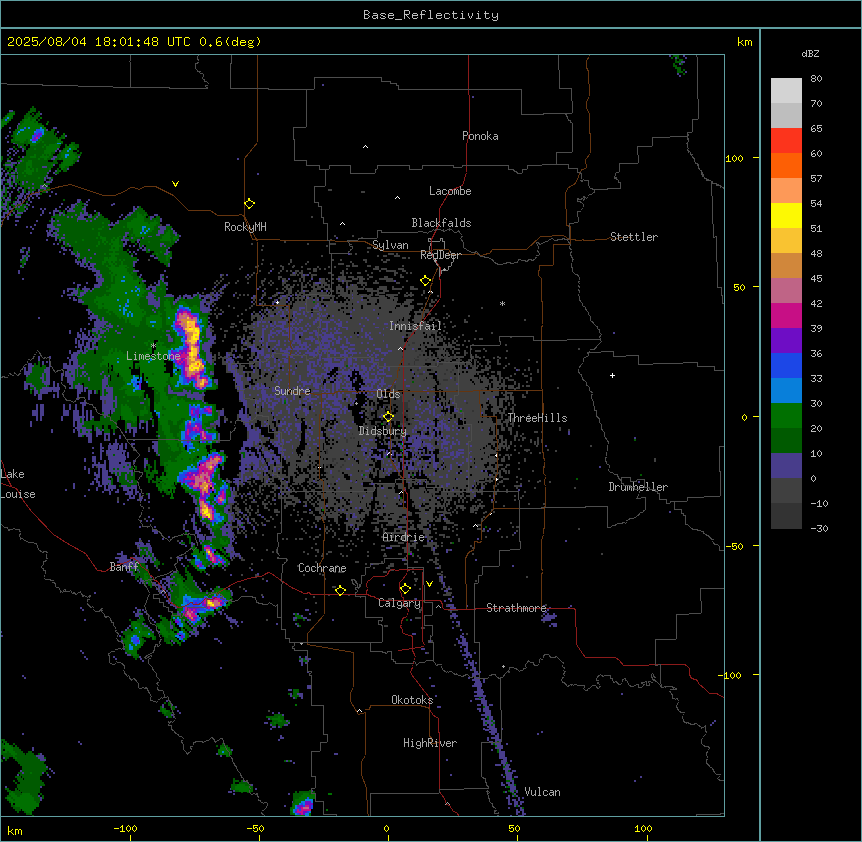Click the Base_Reflectivity title

(431, 15)
